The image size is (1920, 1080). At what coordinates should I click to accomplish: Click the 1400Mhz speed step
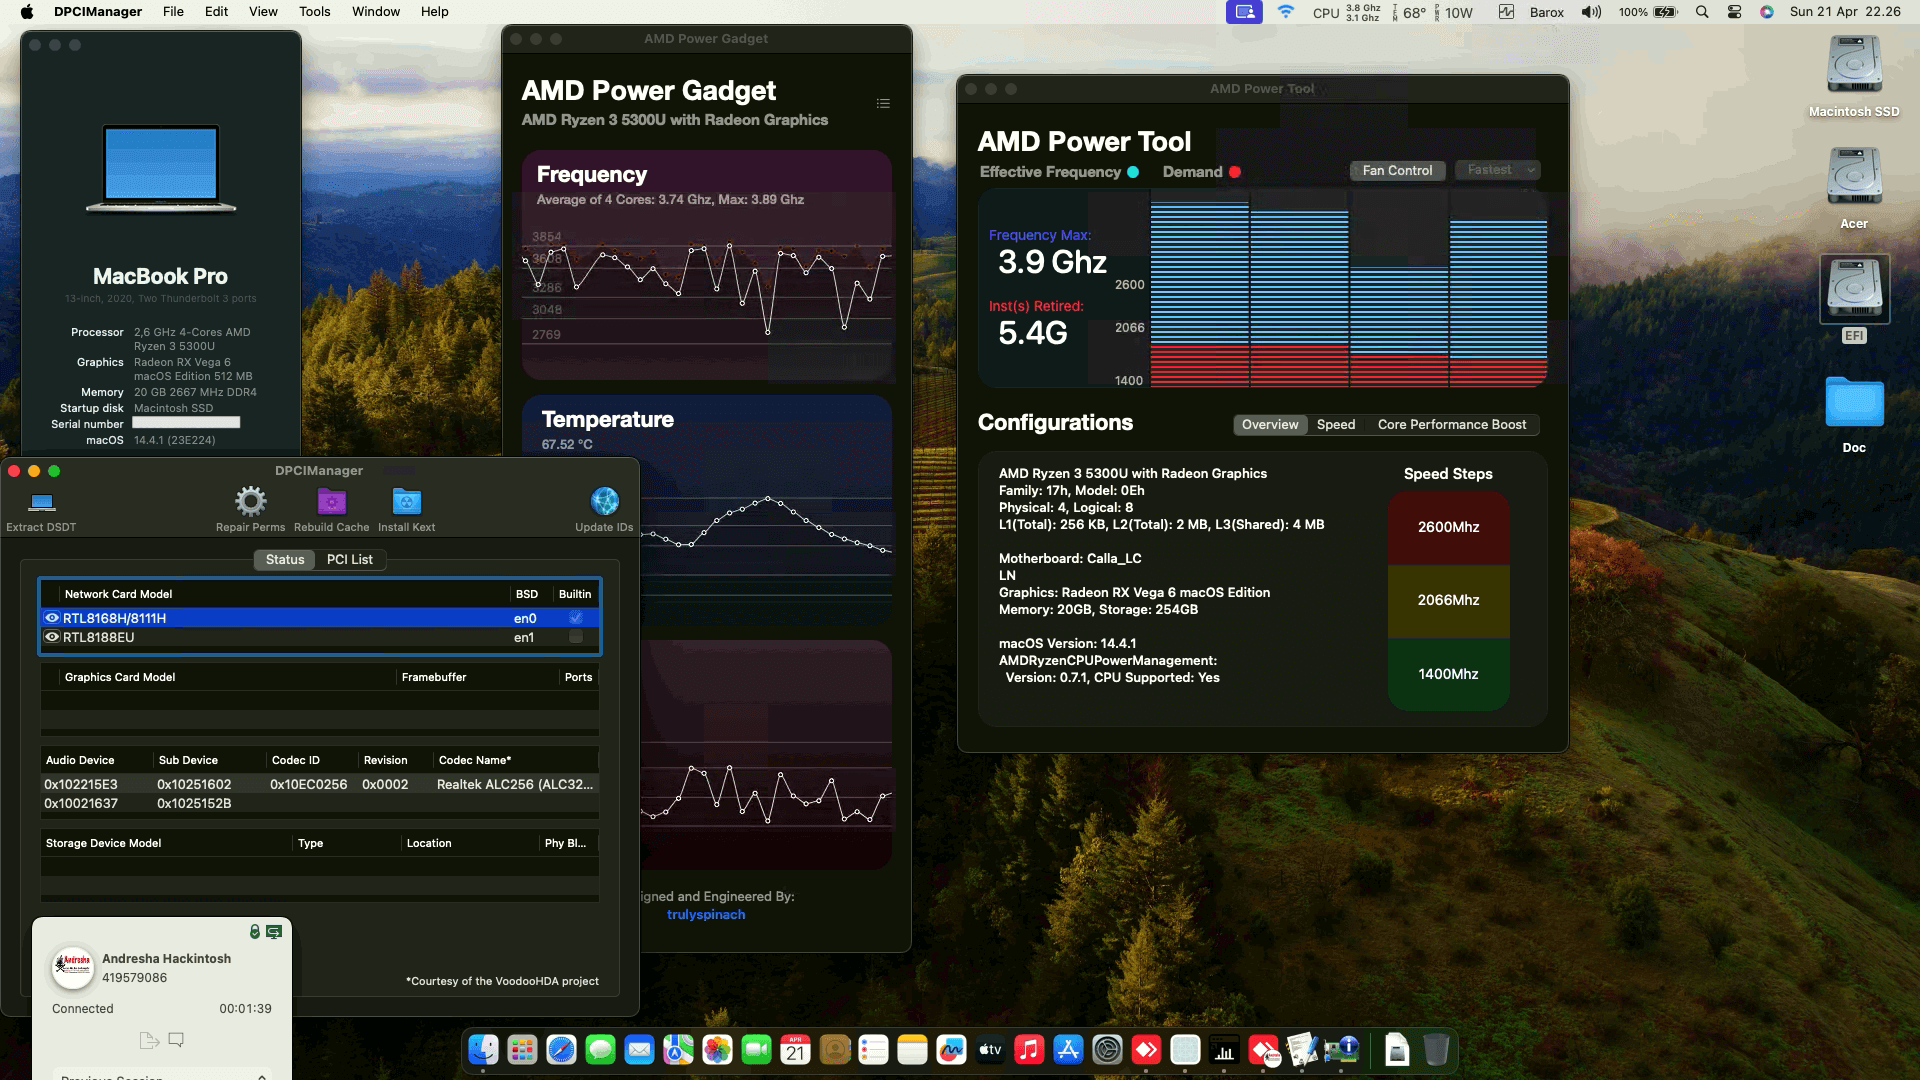click(x=1448, y=674)
